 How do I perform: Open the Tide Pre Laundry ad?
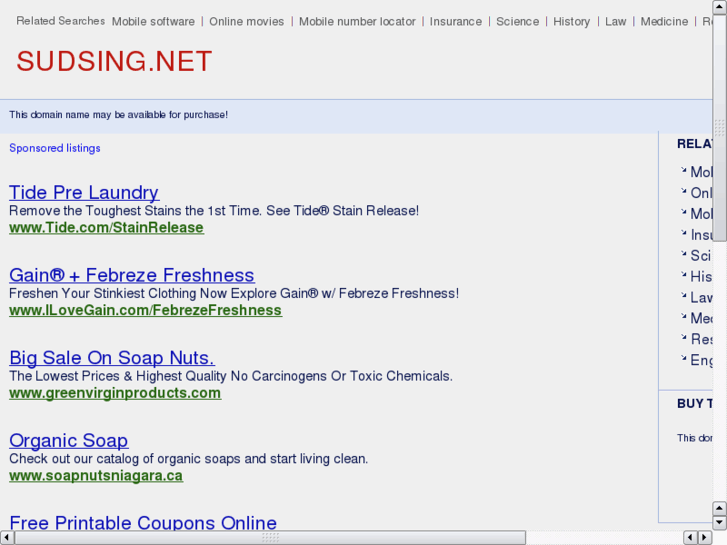point(84,192)
